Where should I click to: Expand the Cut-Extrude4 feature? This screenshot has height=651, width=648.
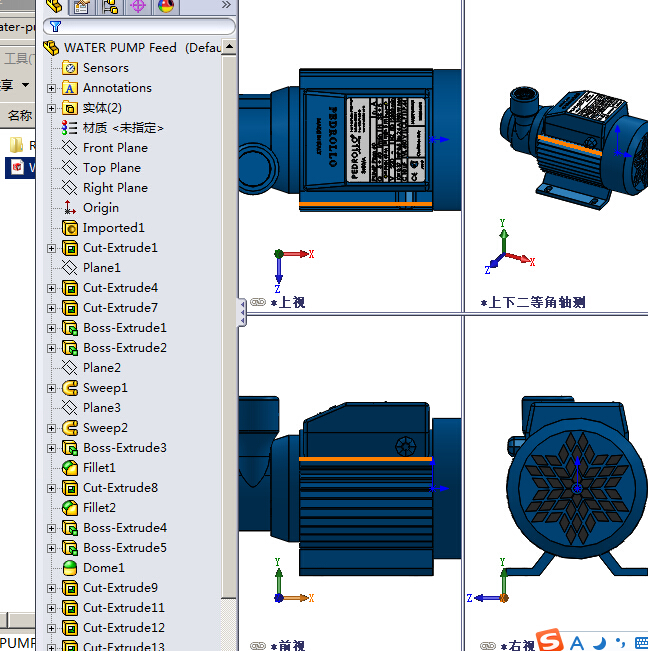click(51, 288)
